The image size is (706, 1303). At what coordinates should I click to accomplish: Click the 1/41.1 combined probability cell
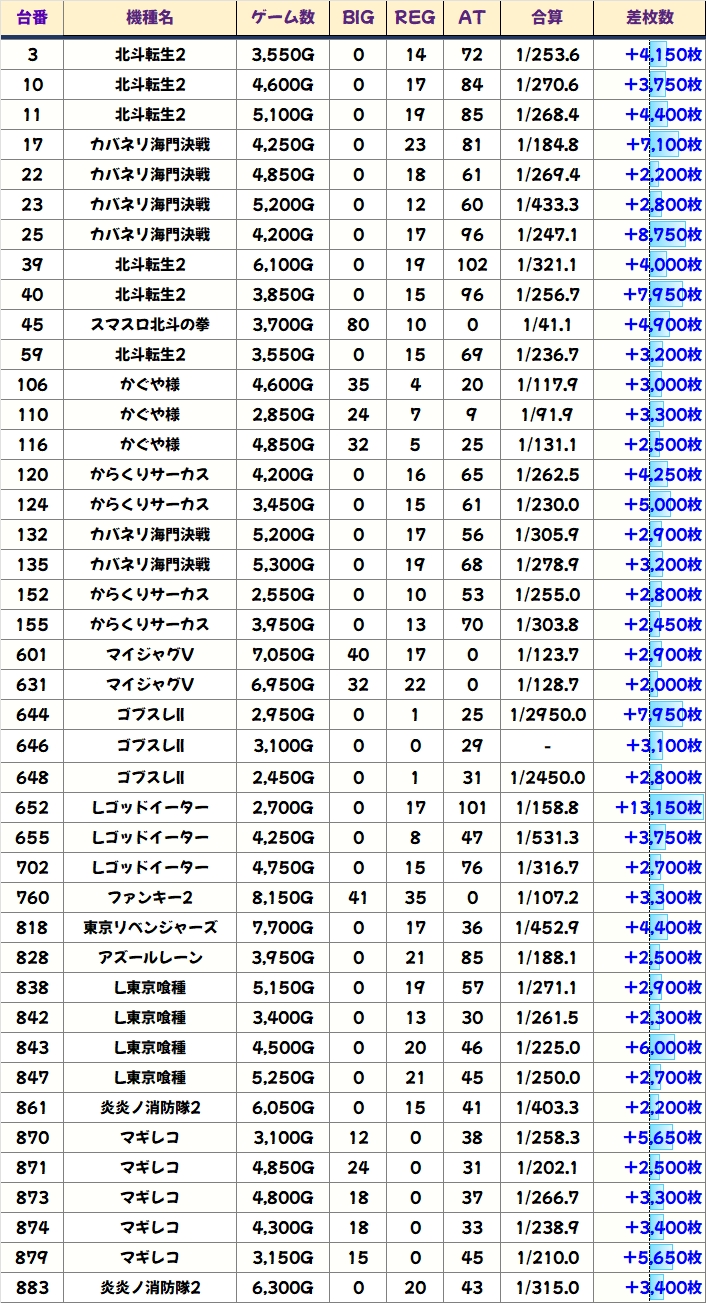(x=547, y=325)
